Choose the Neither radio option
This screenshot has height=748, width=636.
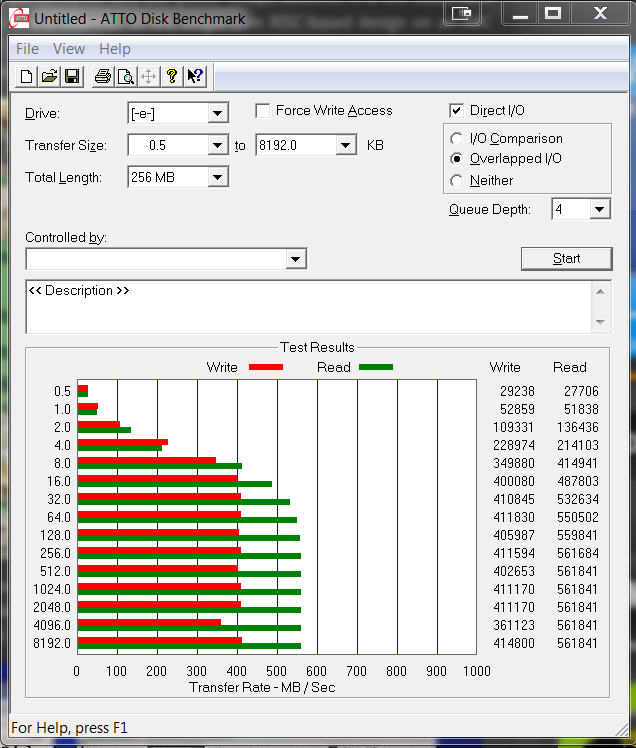click(457, 181)
